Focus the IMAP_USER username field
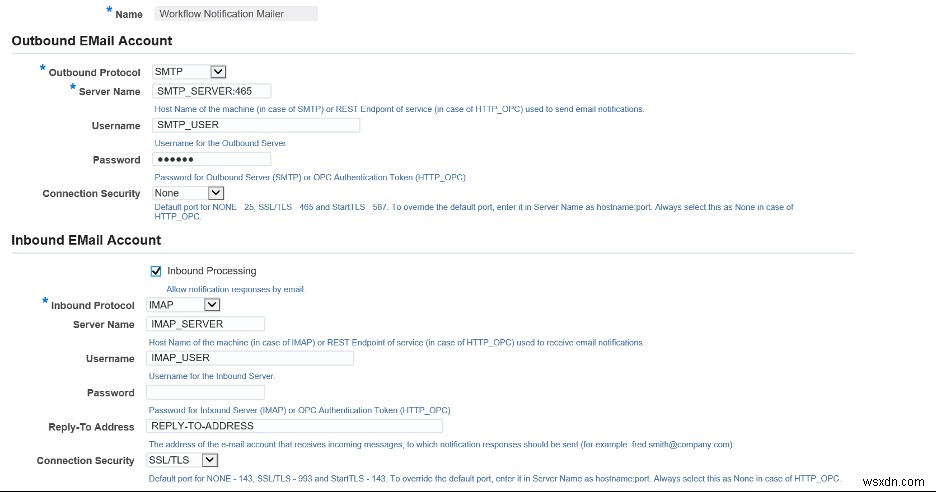Viewport: 936px width, 492px height. coord(249,358)
